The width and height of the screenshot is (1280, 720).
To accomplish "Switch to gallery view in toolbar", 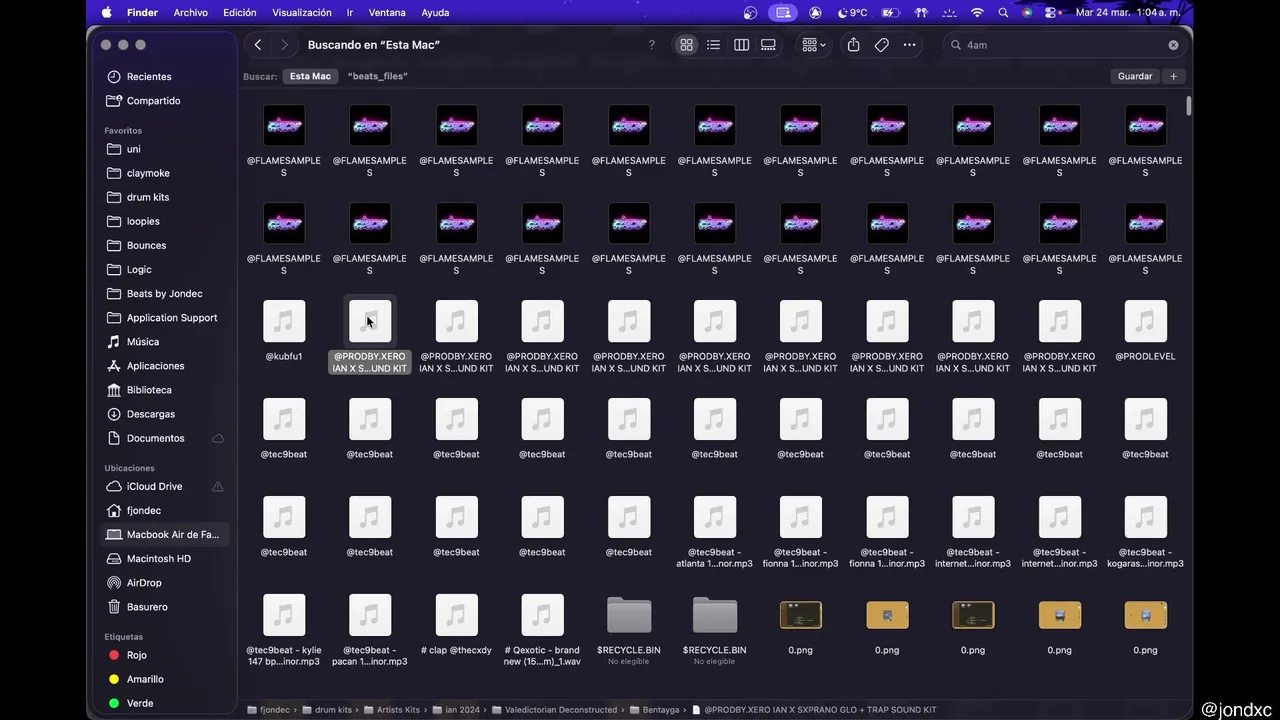I will pos(768,45).
